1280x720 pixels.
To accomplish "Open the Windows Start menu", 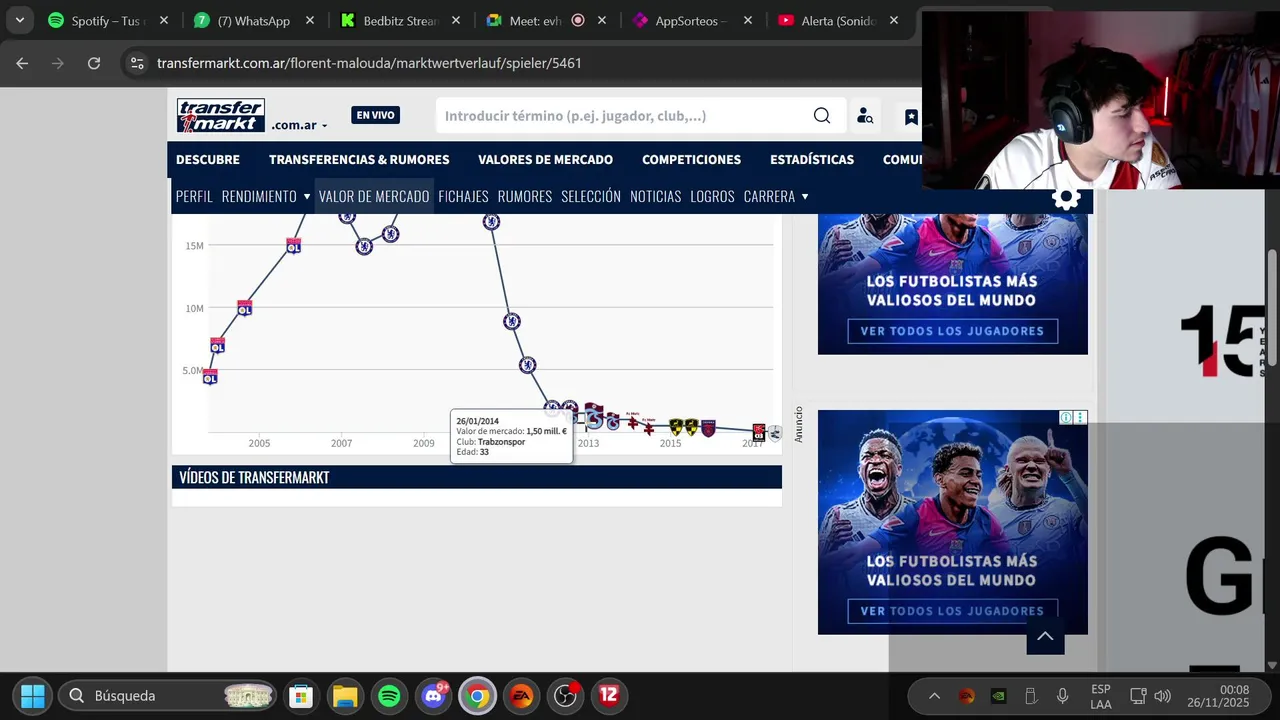I will pyautogui.click(x=33, y=695).
